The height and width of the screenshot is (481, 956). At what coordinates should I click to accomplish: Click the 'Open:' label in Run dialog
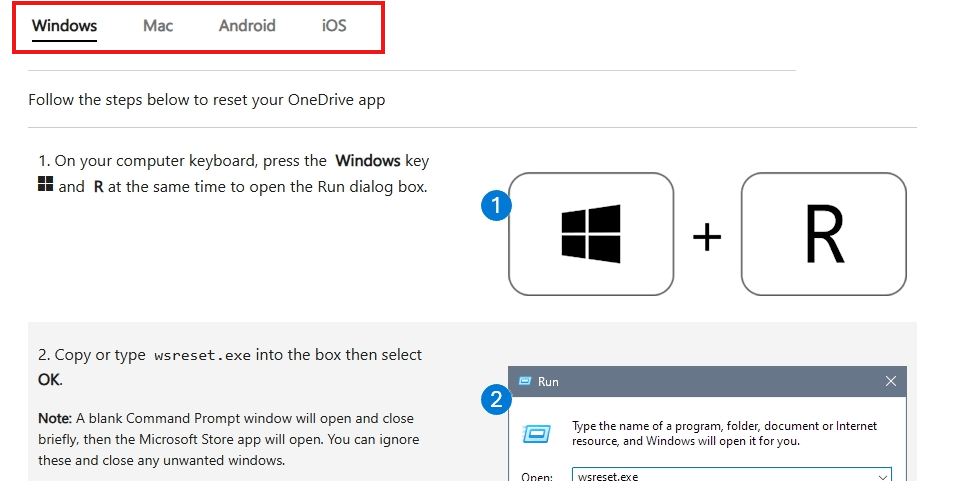(537, 476)
